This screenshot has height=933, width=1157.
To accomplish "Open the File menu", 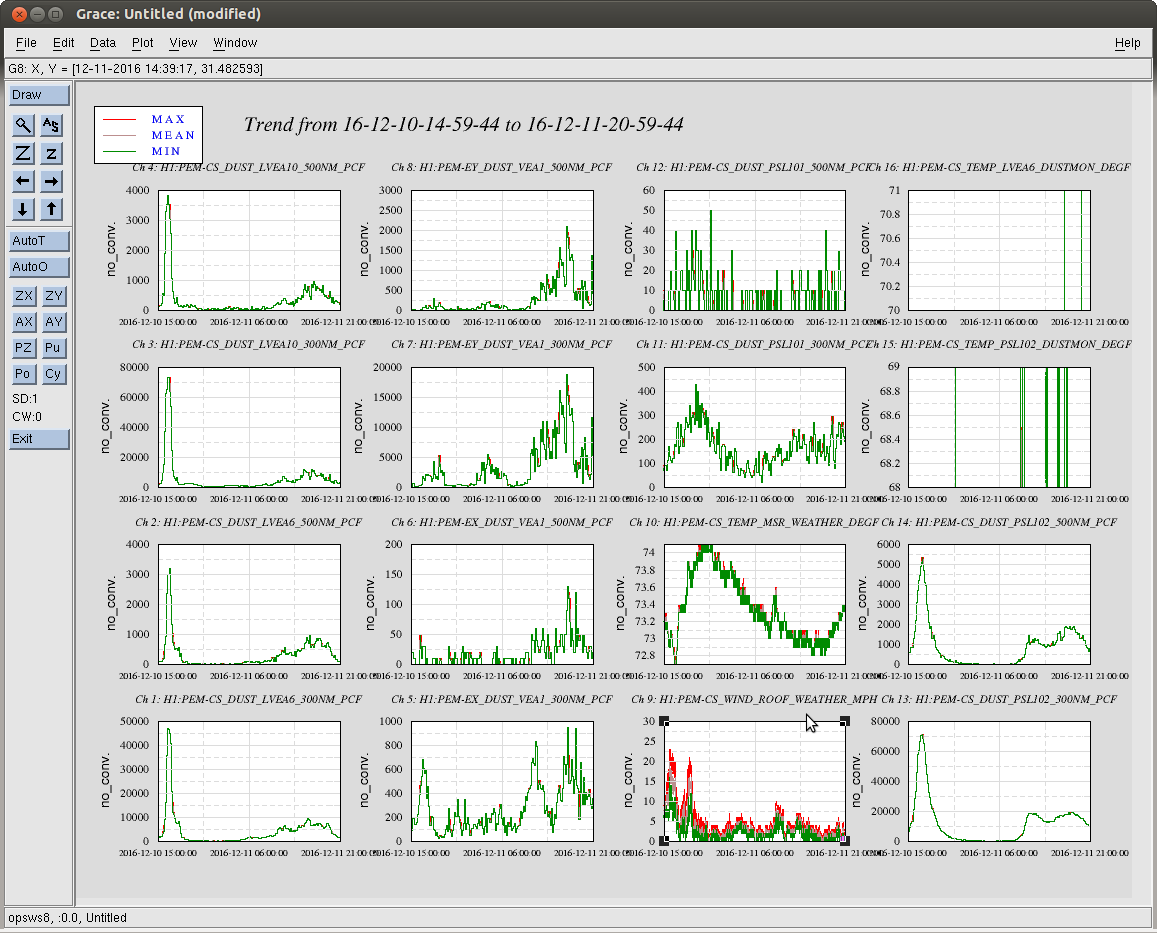I will [x=26, y=43].
